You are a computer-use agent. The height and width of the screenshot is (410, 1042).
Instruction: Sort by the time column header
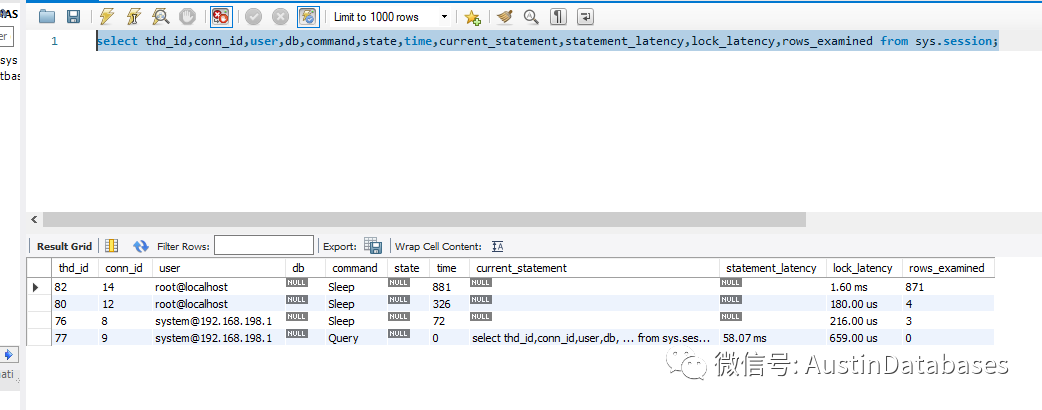pos(449,268)
